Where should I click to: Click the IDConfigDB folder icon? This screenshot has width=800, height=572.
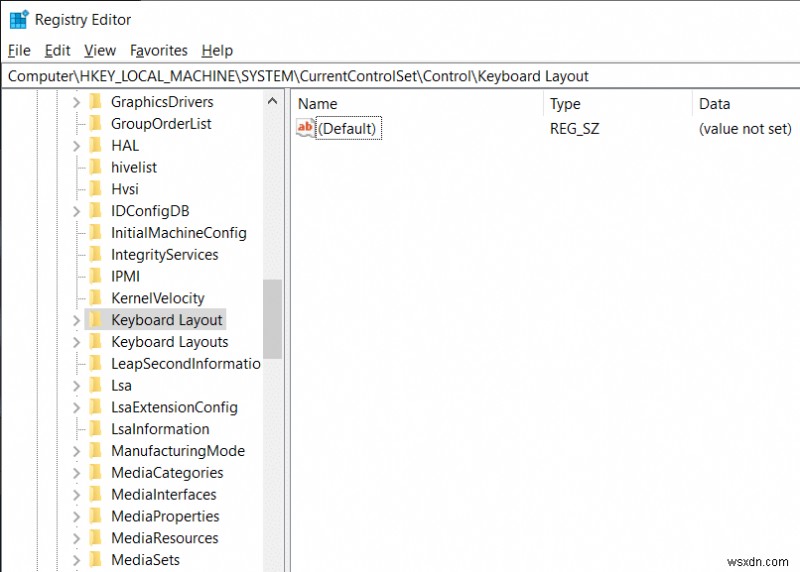[95, 211]
